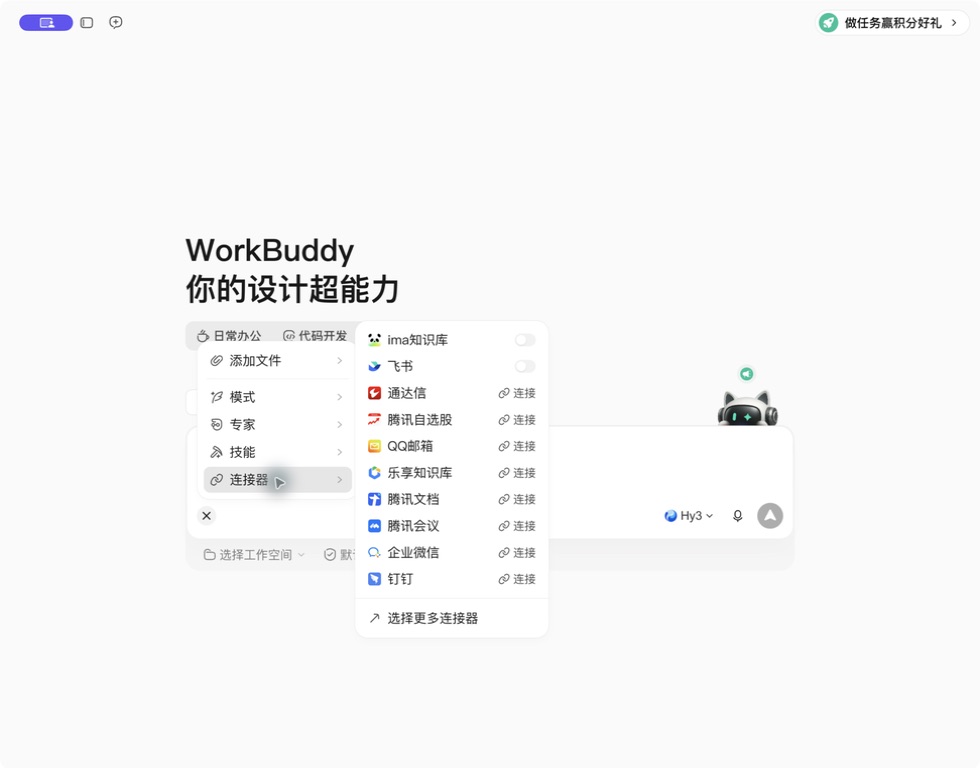Click into the chat message input area
980x768 pixels.
click(x=669, y=462)
